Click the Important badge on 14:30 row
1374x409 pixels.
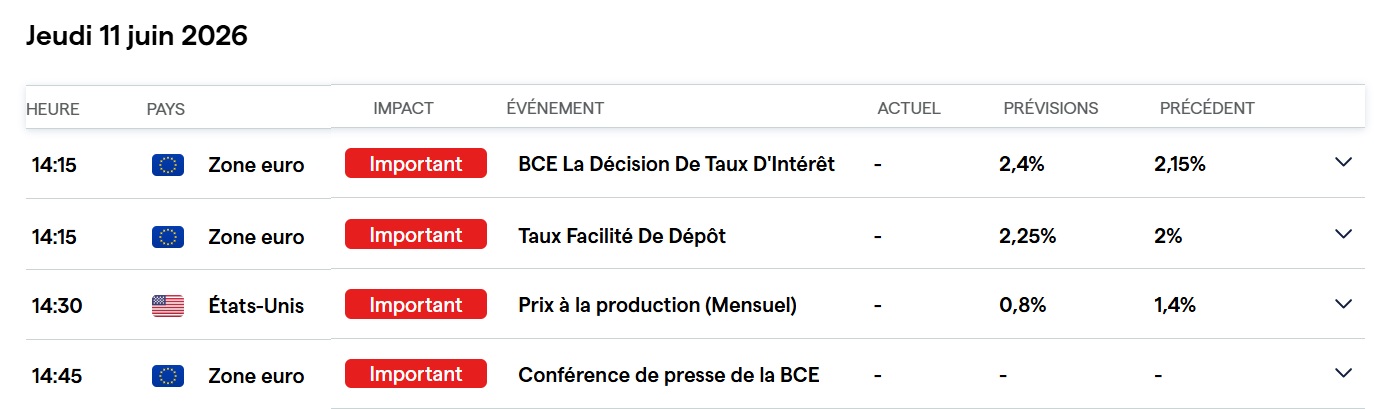[x=416, y=305]
